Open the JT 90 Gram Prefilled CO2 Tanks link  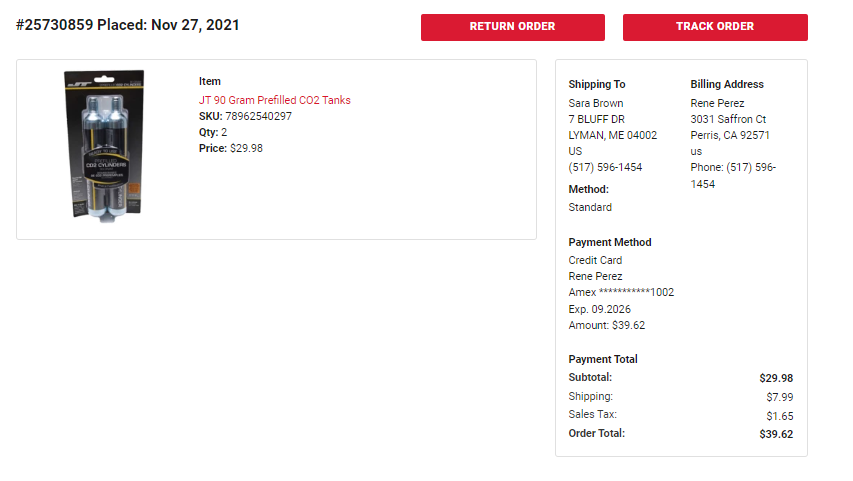tap(274, 100)
